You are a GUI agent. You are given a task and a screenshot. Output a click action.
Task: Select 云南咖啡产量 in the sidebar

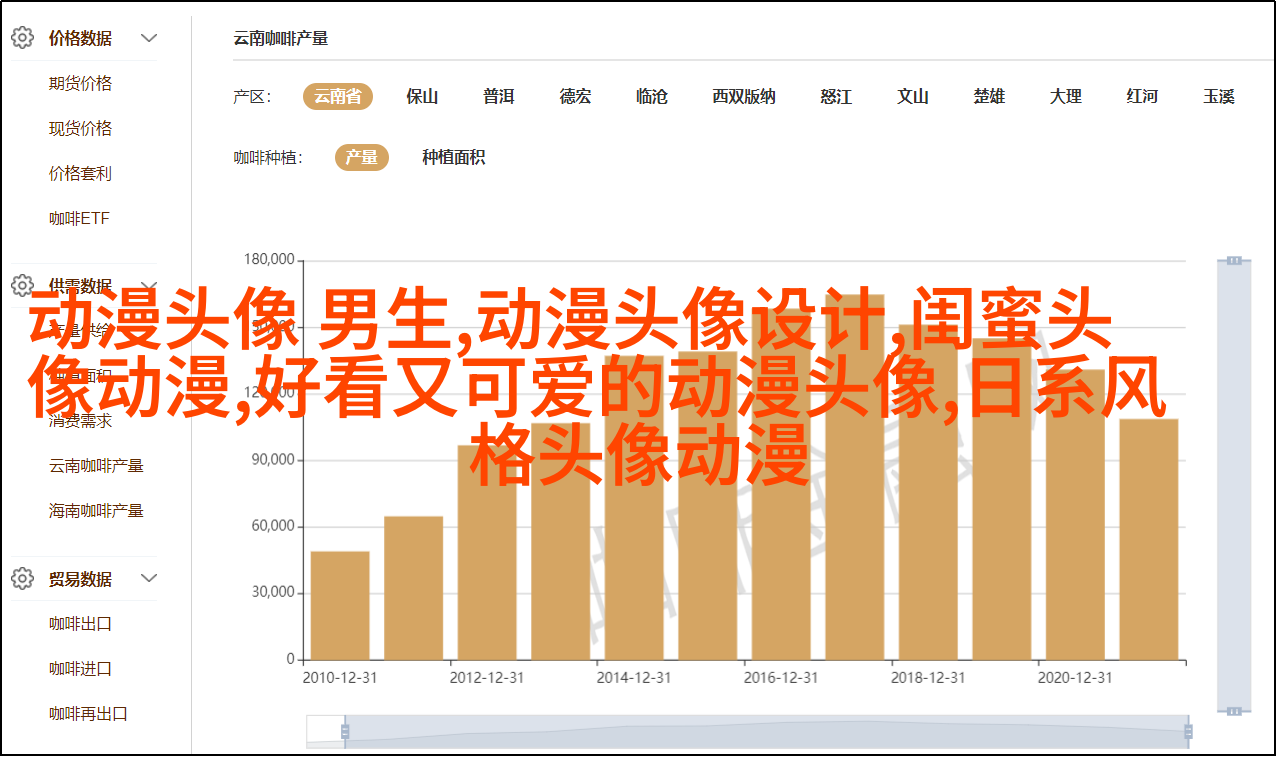96,466
